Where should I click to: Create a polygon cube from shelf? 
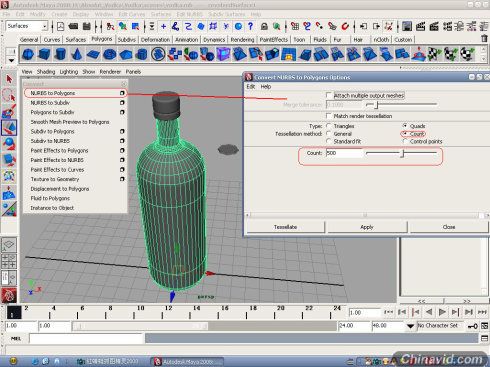pyautogui.click(x=44, y=54)
